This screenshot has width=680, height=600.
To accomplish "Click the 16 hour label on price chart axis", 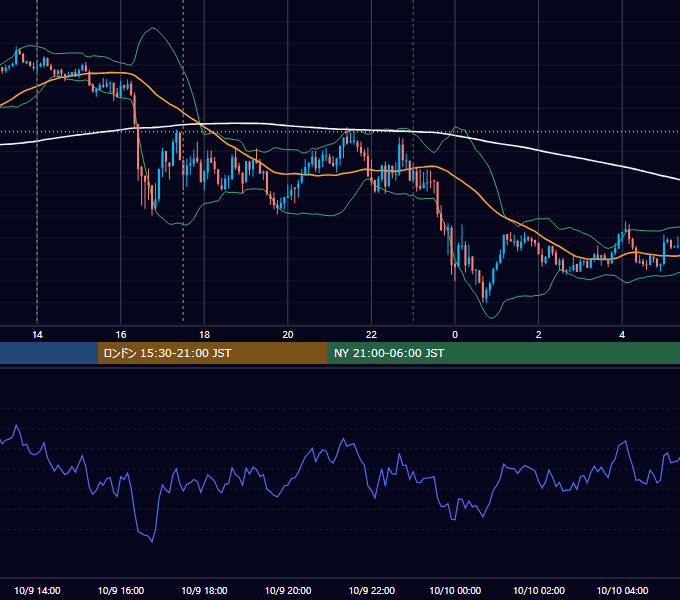I will coord(121,335).
